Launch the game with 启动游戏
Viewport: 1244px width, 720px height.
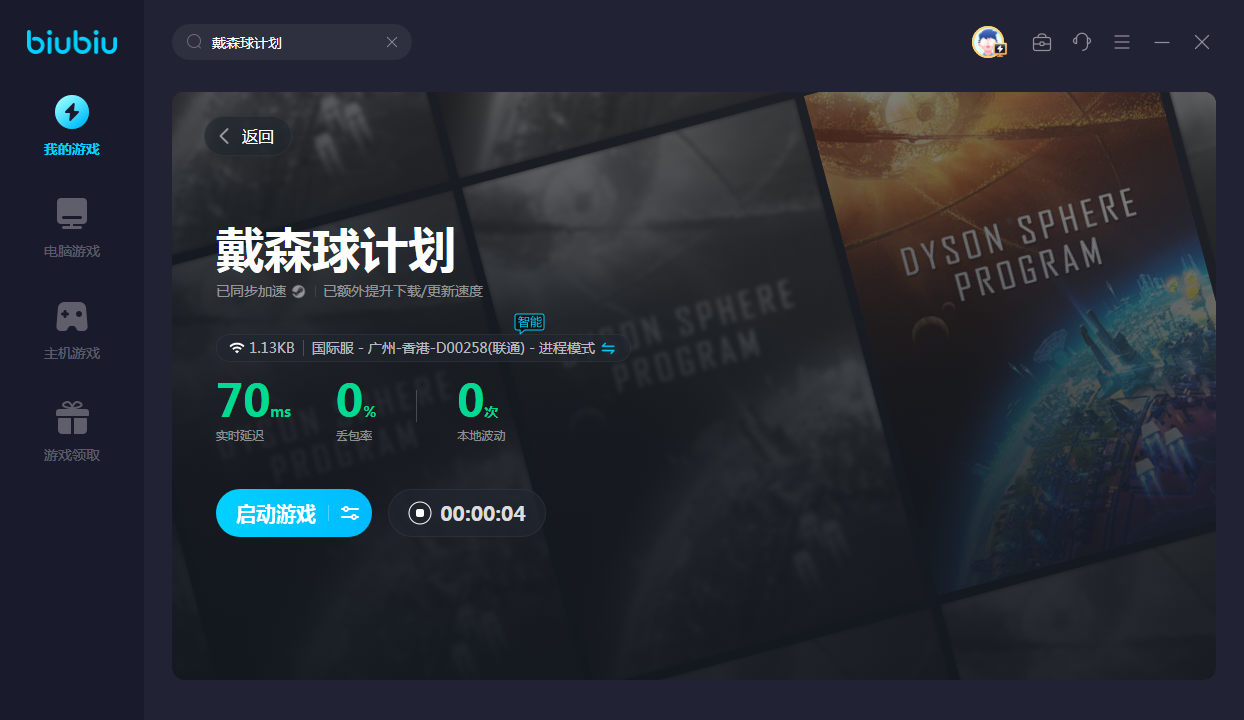[275, 514]
